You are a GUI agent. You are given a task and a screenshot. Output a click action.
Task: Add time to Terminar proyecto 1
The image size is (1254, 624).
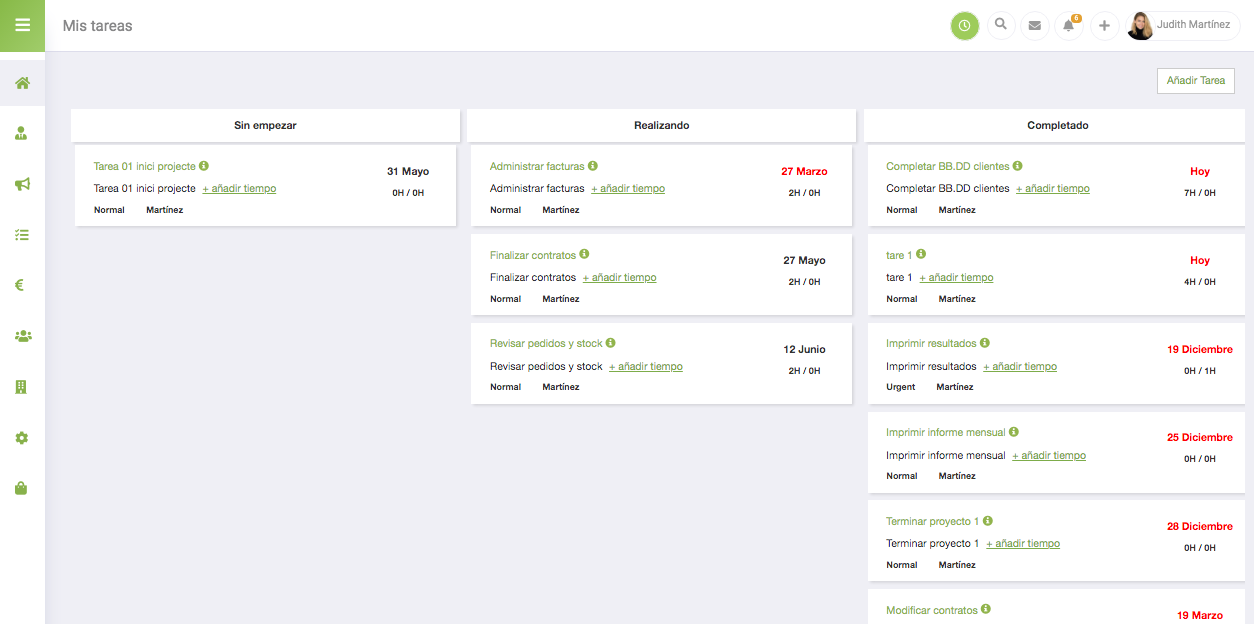pyautogui.click(x=1023, y=544)
